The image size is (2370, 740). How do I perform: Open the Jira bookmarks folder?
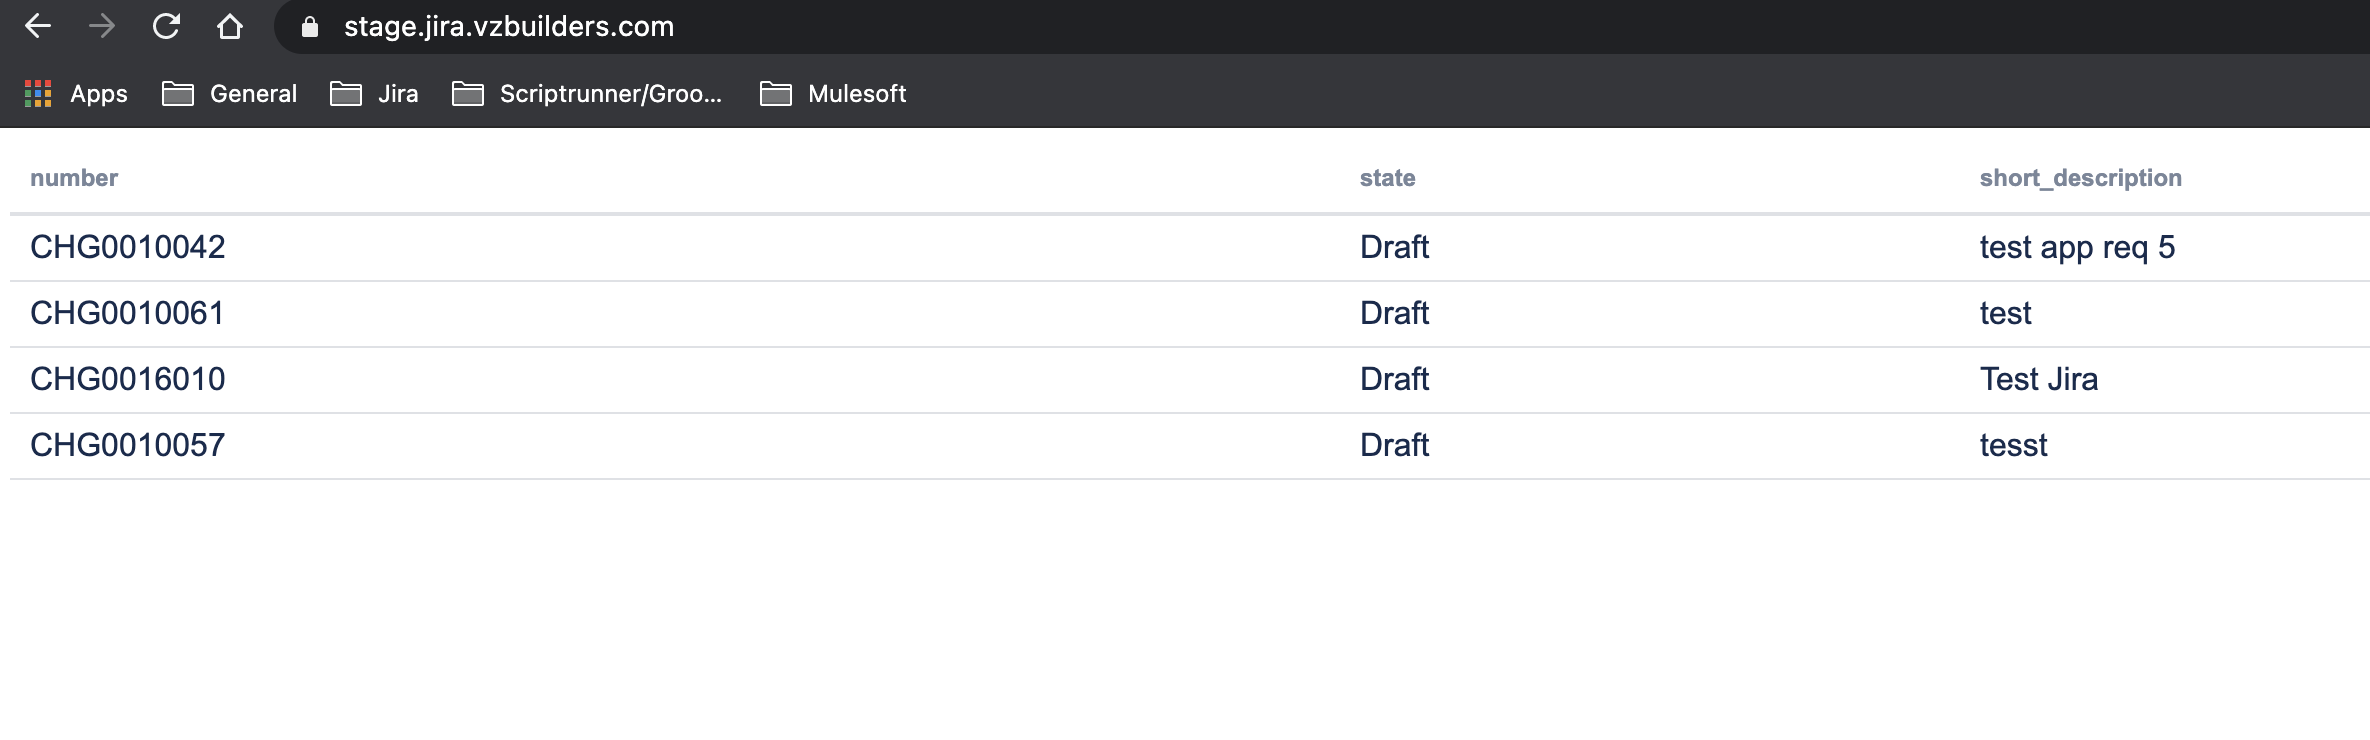click(374, 94)
